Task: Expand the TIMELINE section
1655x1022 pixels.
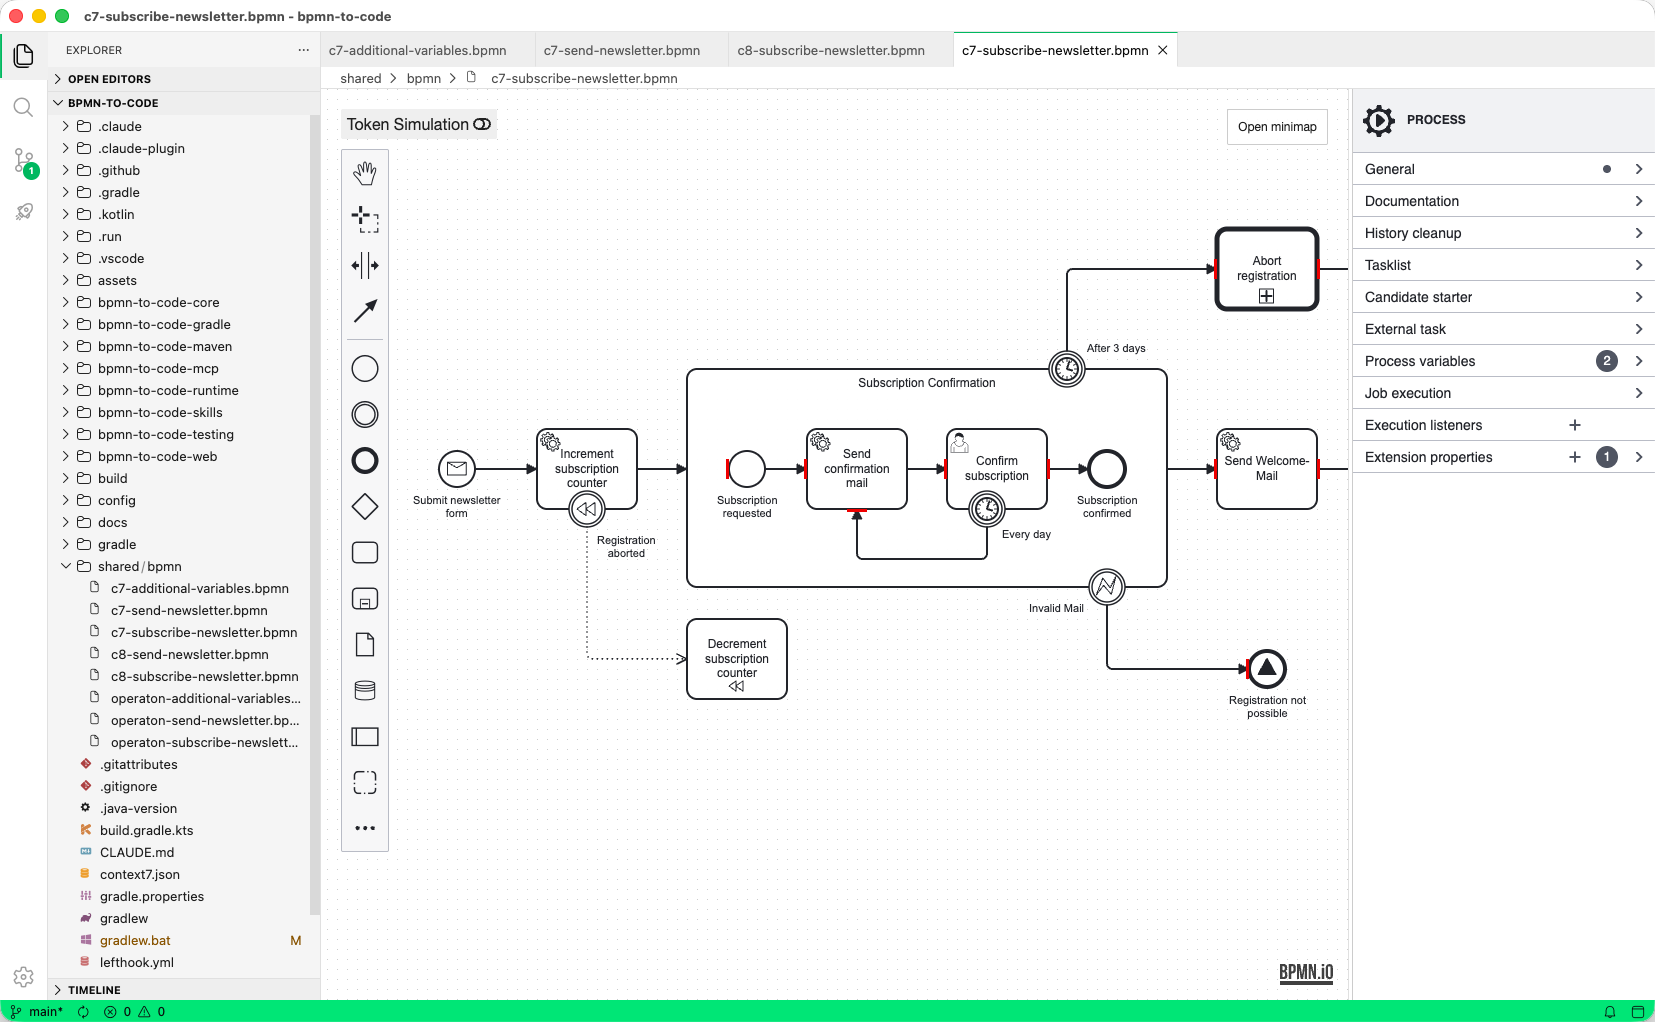Action: tap(184, 990)
